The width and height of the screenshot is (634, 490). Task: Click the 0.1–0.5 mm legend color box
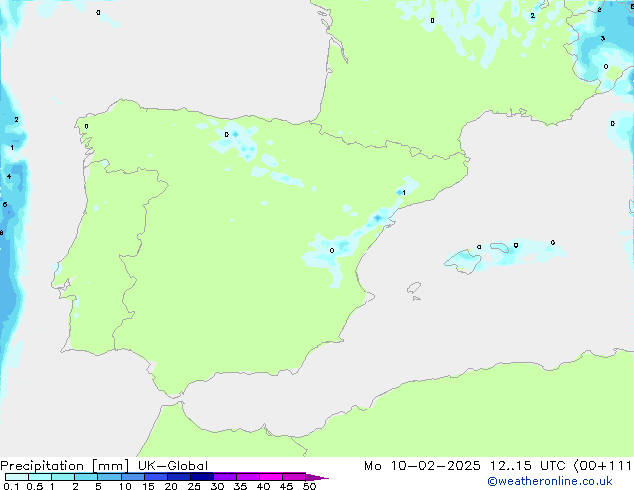[x=17, y=477]
